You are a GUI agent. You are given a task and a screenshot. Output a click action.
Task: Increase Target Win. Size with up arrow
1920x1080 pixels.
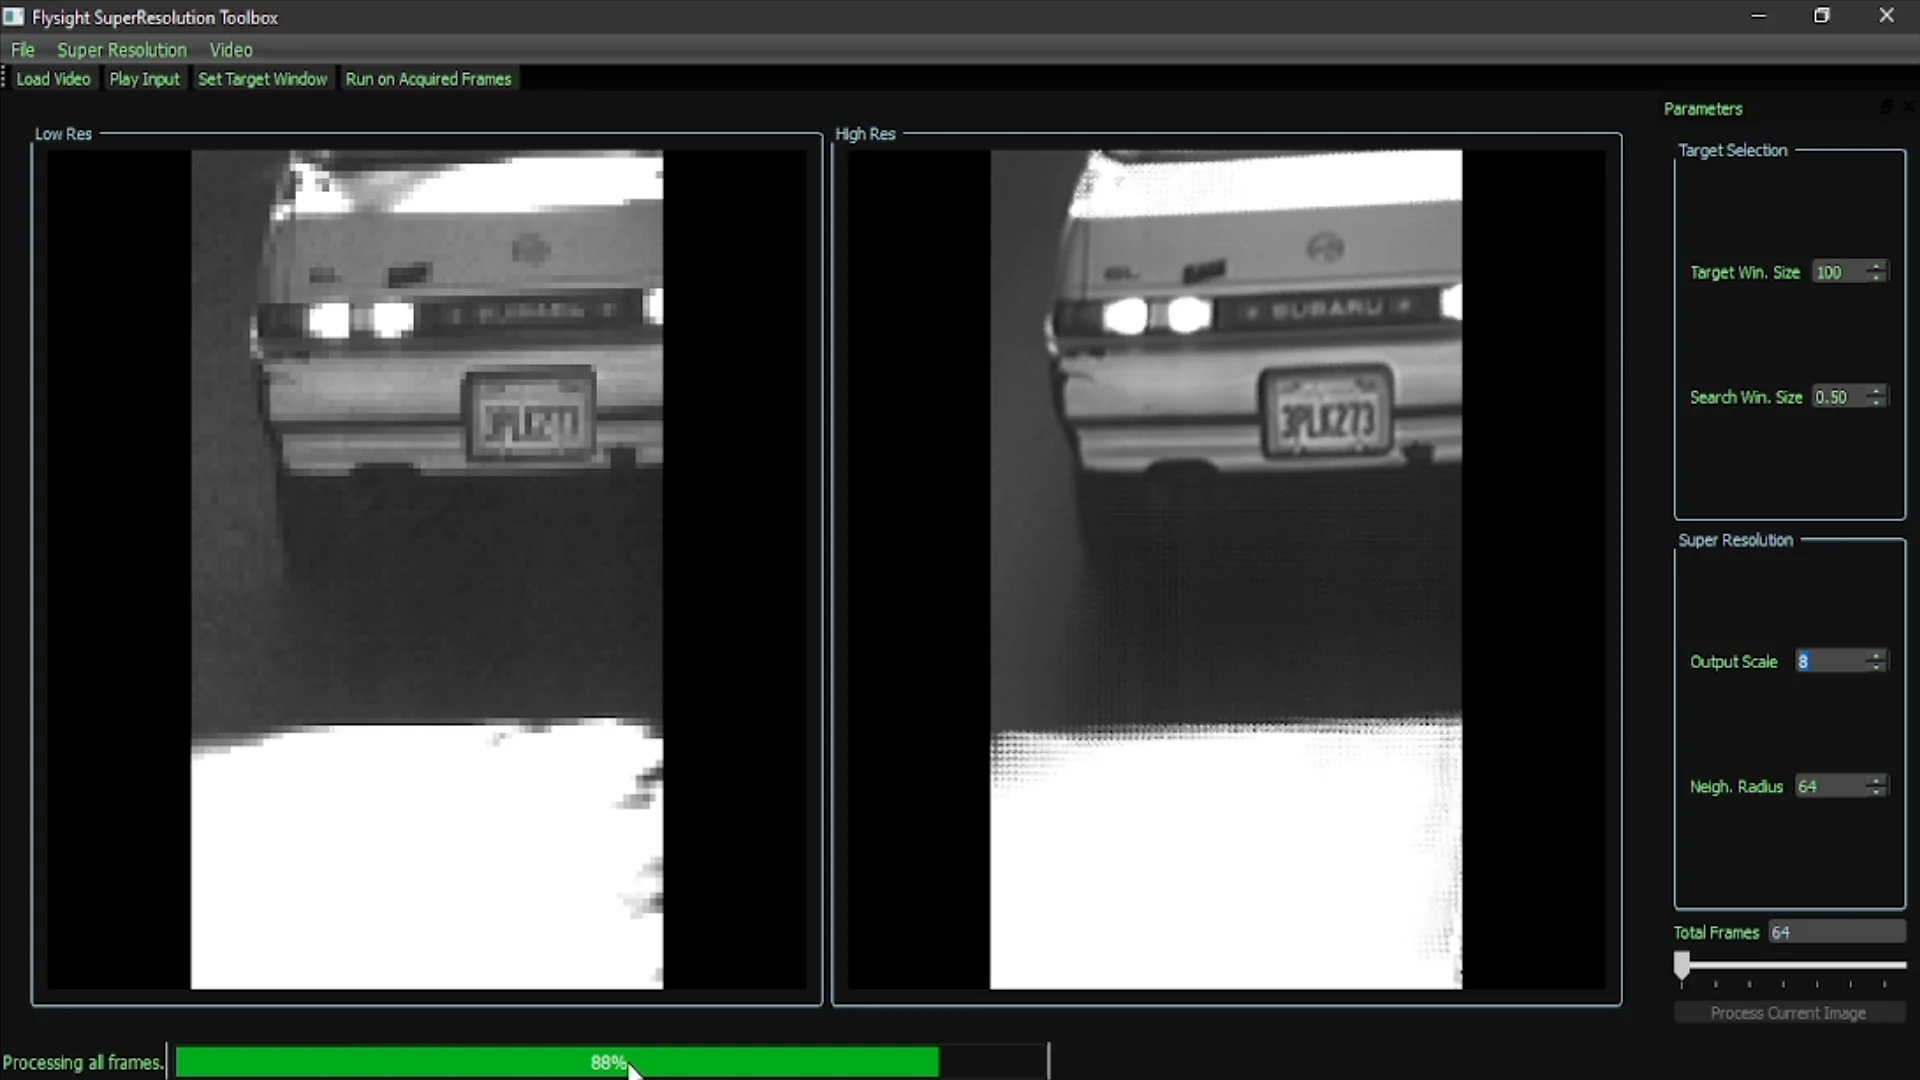(1876, 266)
